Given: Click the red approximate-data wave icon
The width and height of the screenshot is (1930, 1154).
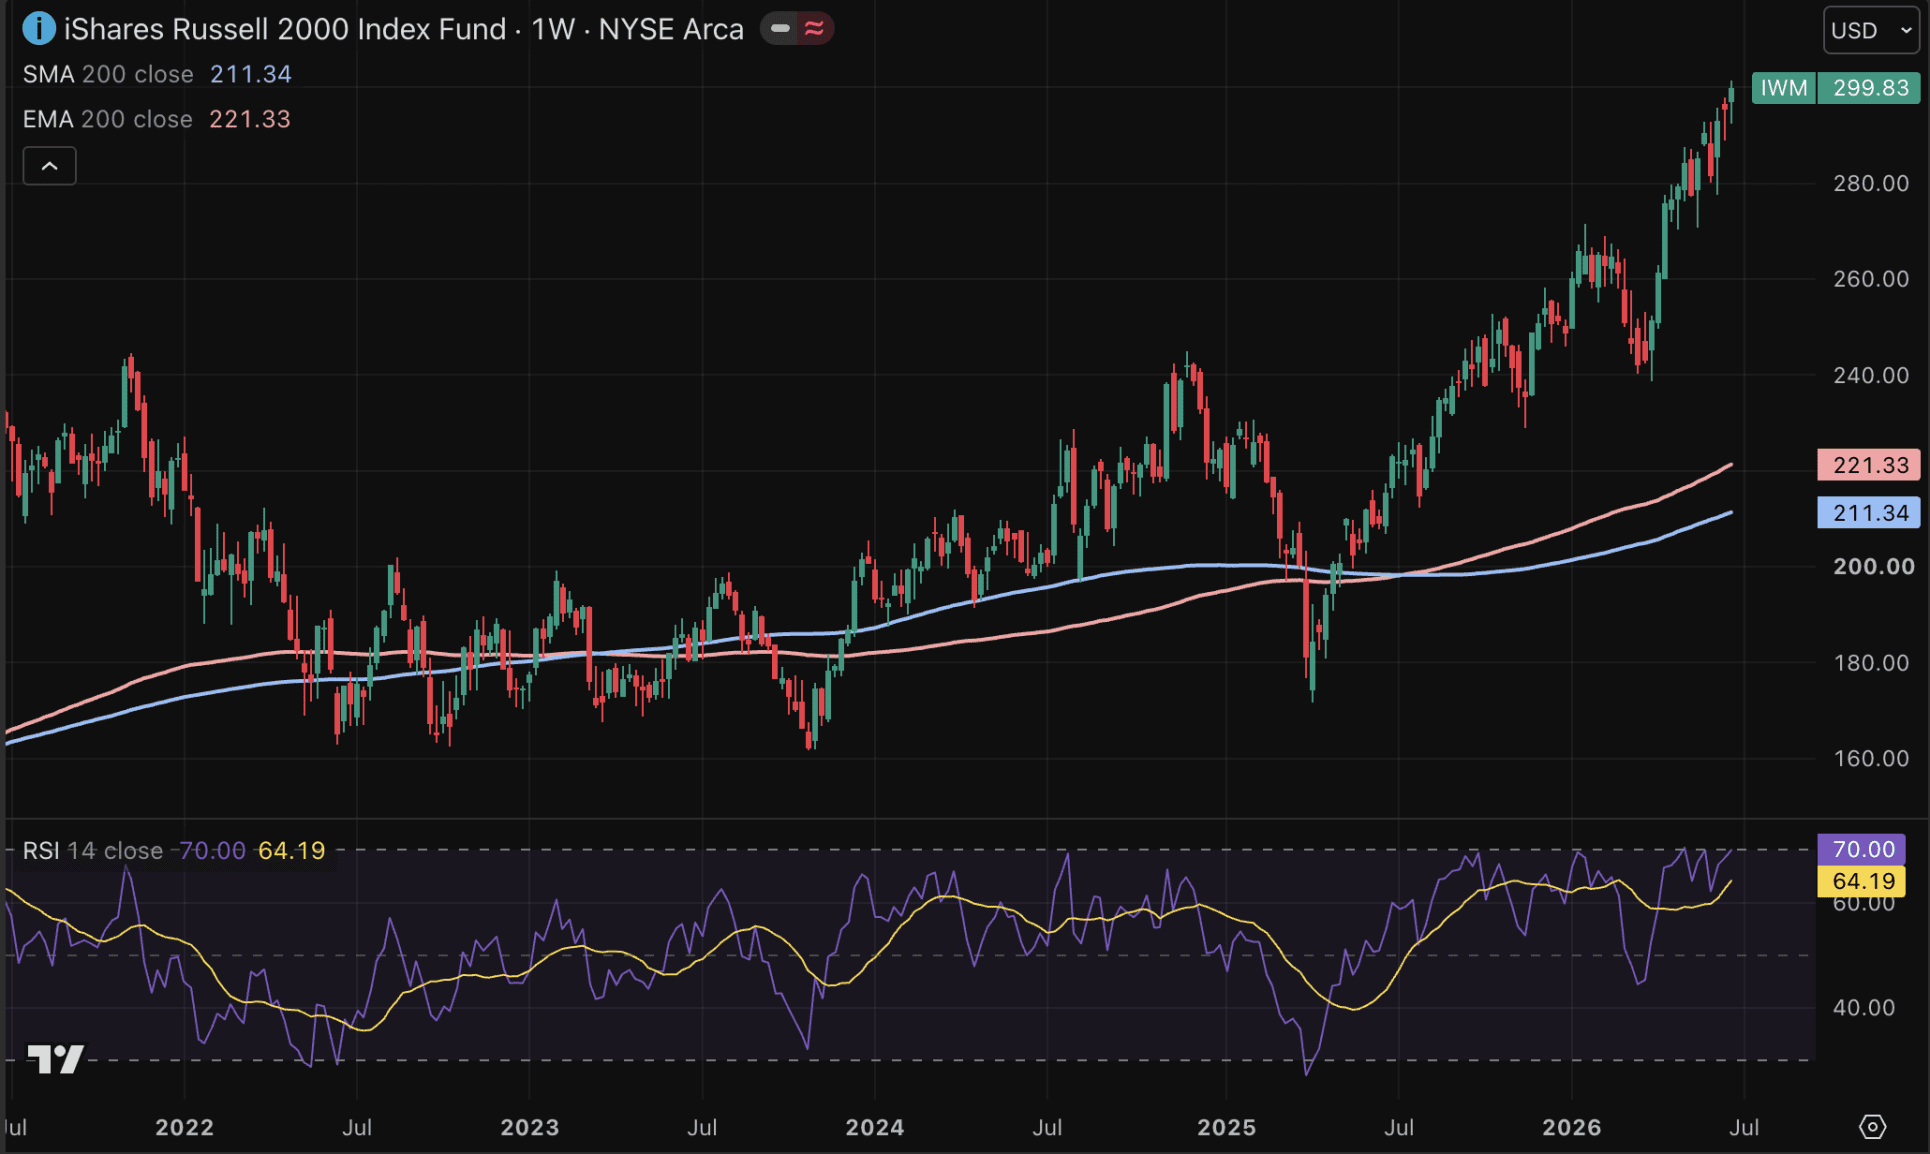Looking at the screenshot, I should [814, 29].
